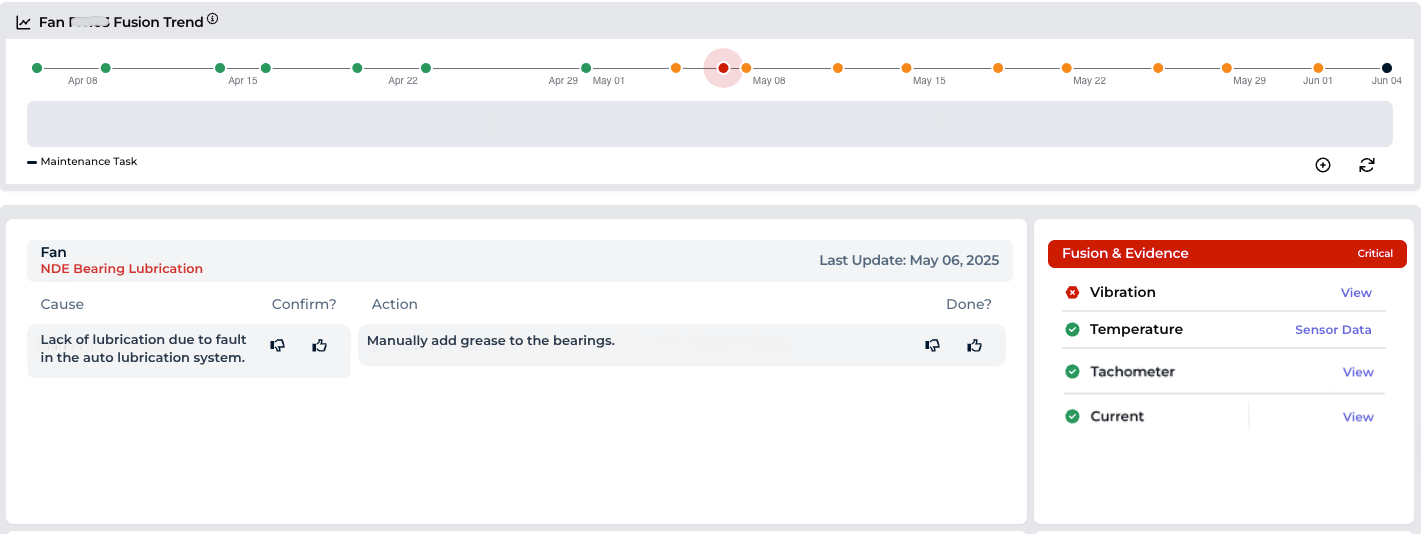Viewport: 1422px width, 534px height.
Task: Click Last Update: May 06, 2025 text
Action: [909, 261]
